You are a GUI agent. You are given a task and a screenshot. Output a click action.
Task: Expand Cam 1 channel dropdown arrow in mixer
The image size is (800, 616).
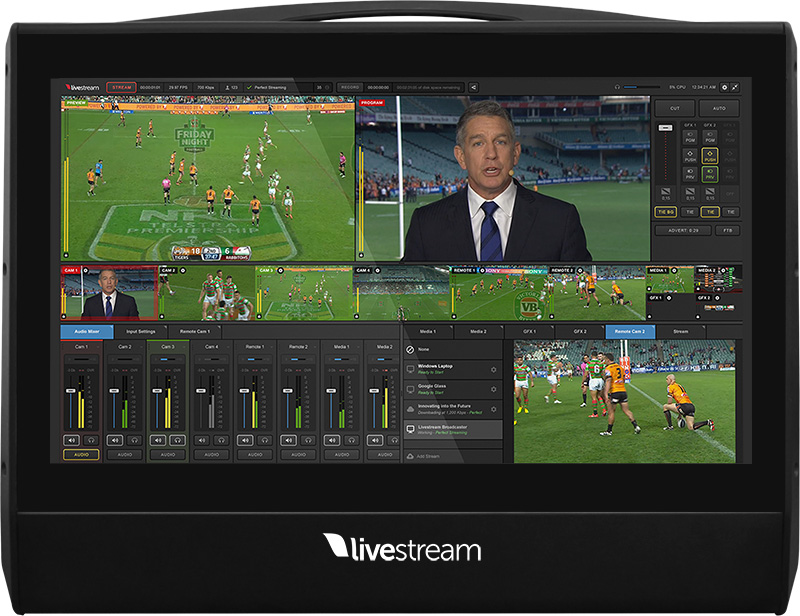click(98, 347)
